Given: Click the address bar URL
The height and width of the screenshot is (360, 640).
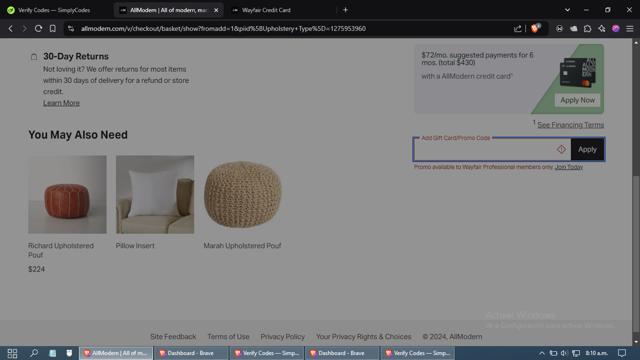Looking at the screenshot, I should (x=223, y=29).
